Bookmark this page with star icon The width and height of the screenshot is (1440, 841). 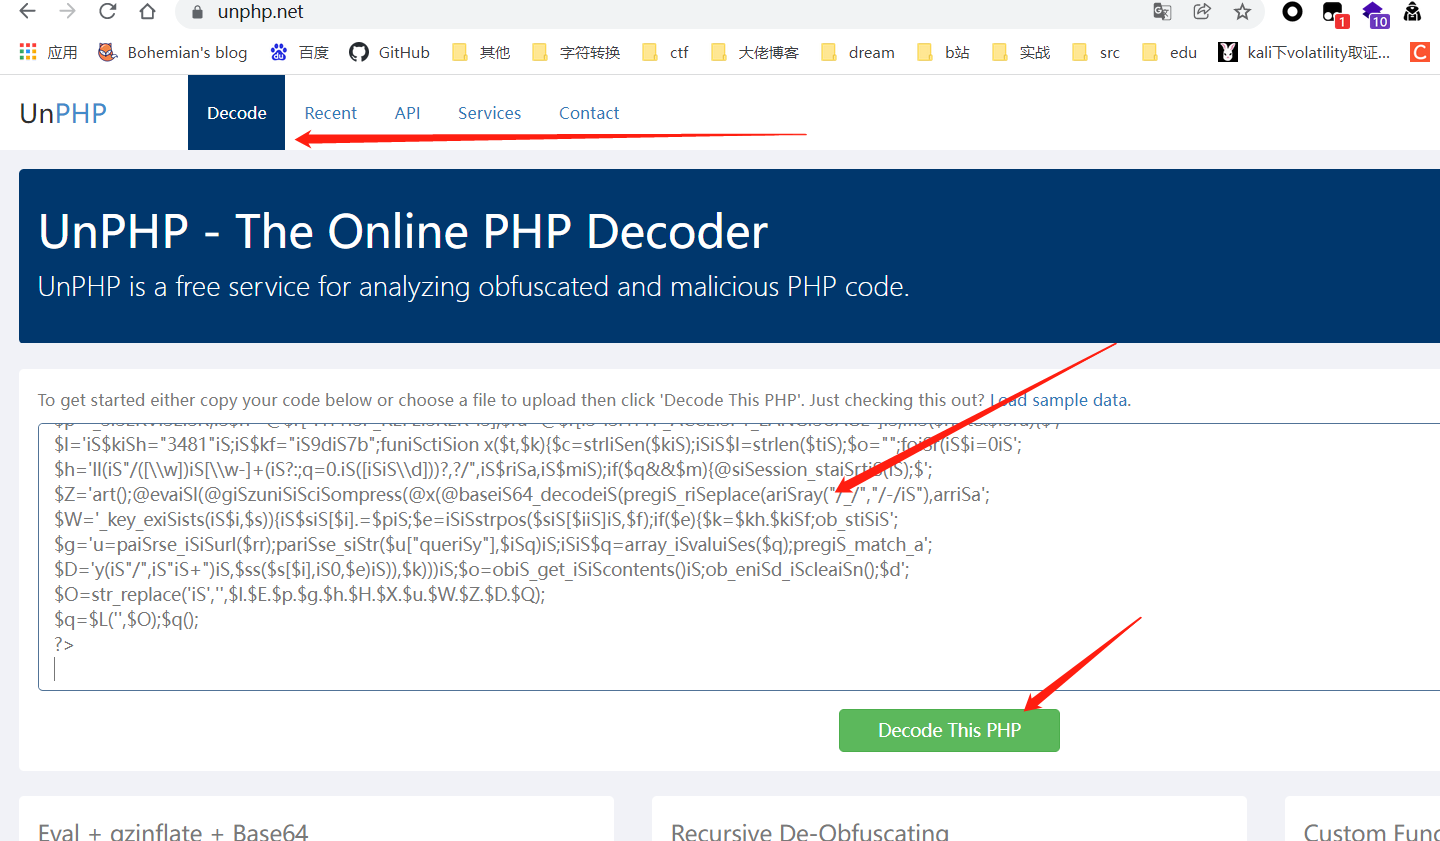[1242, 12]
